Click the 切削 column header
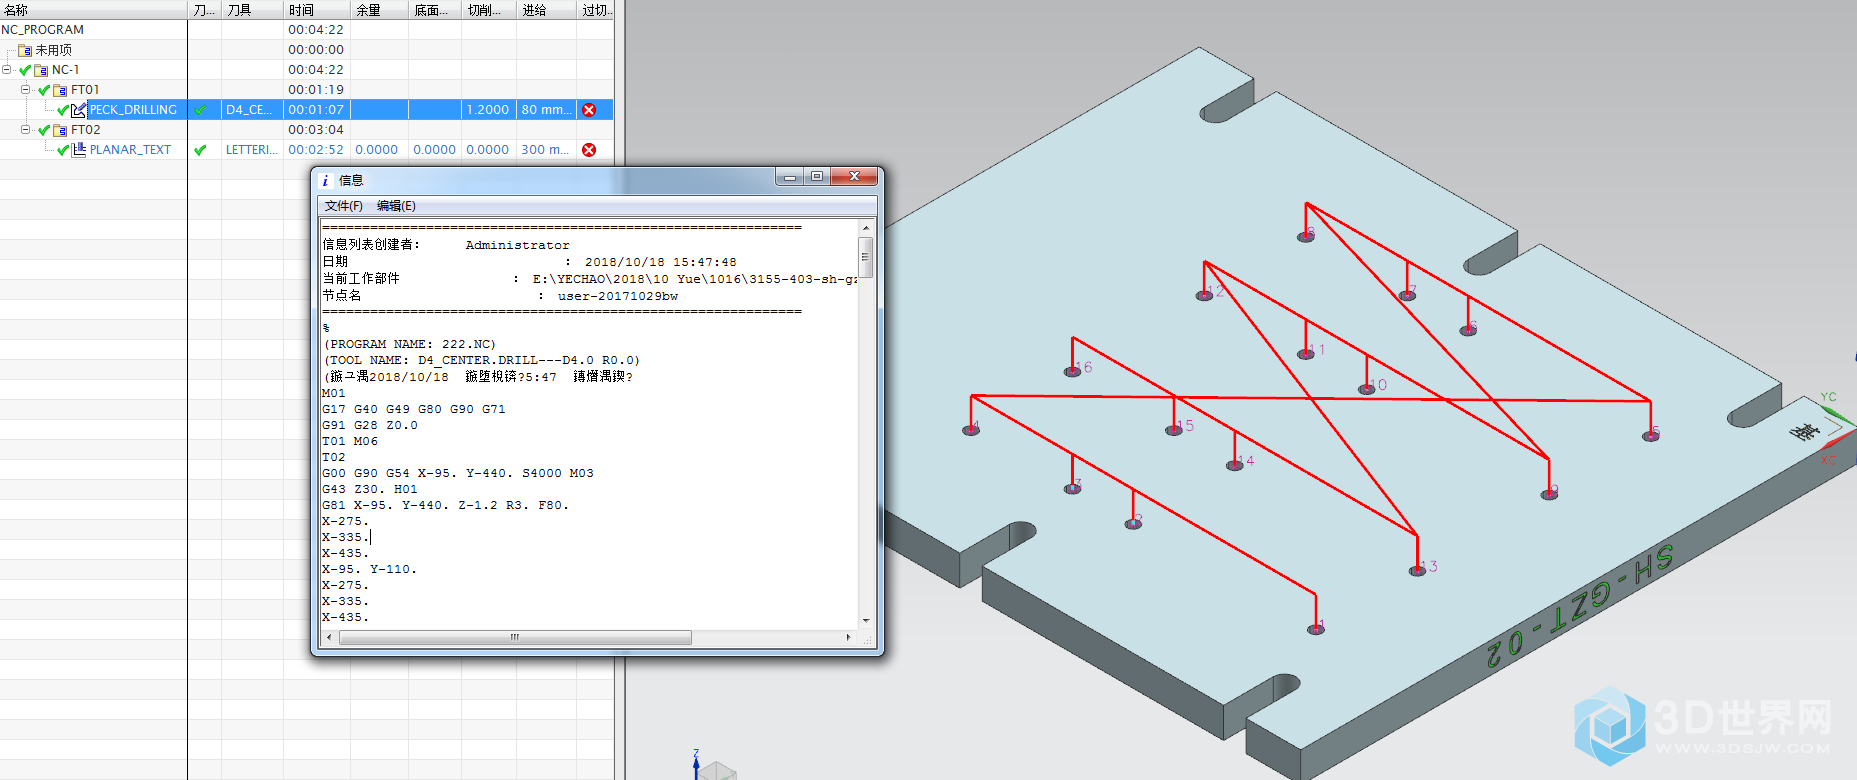 coord(490,10)
